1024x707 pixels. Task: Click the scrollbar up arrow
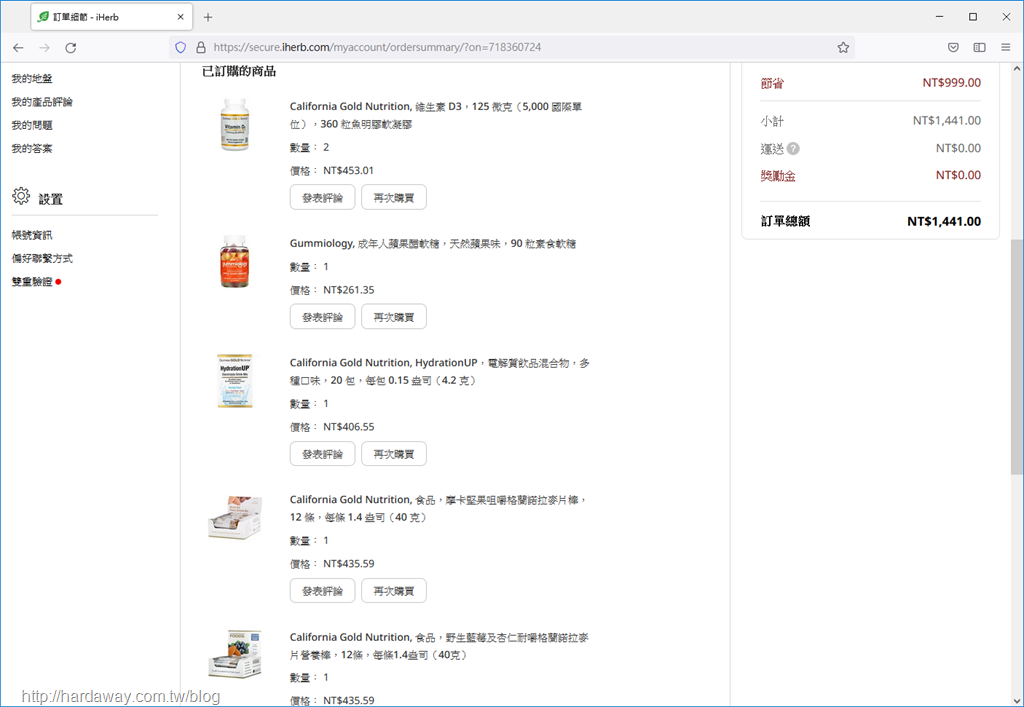pos(1017,69)
